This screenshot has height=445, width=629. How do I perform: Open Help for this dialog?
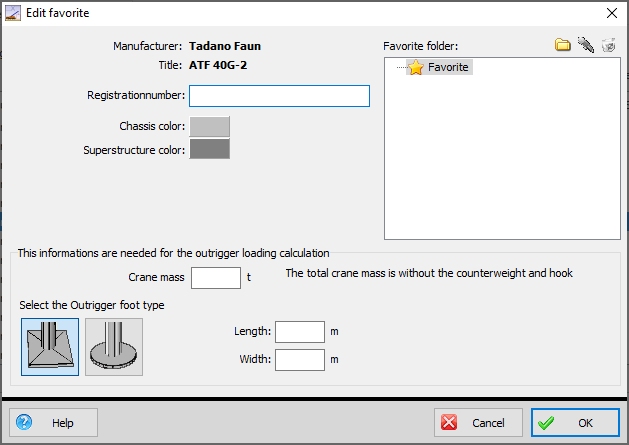tap(54, 423)
